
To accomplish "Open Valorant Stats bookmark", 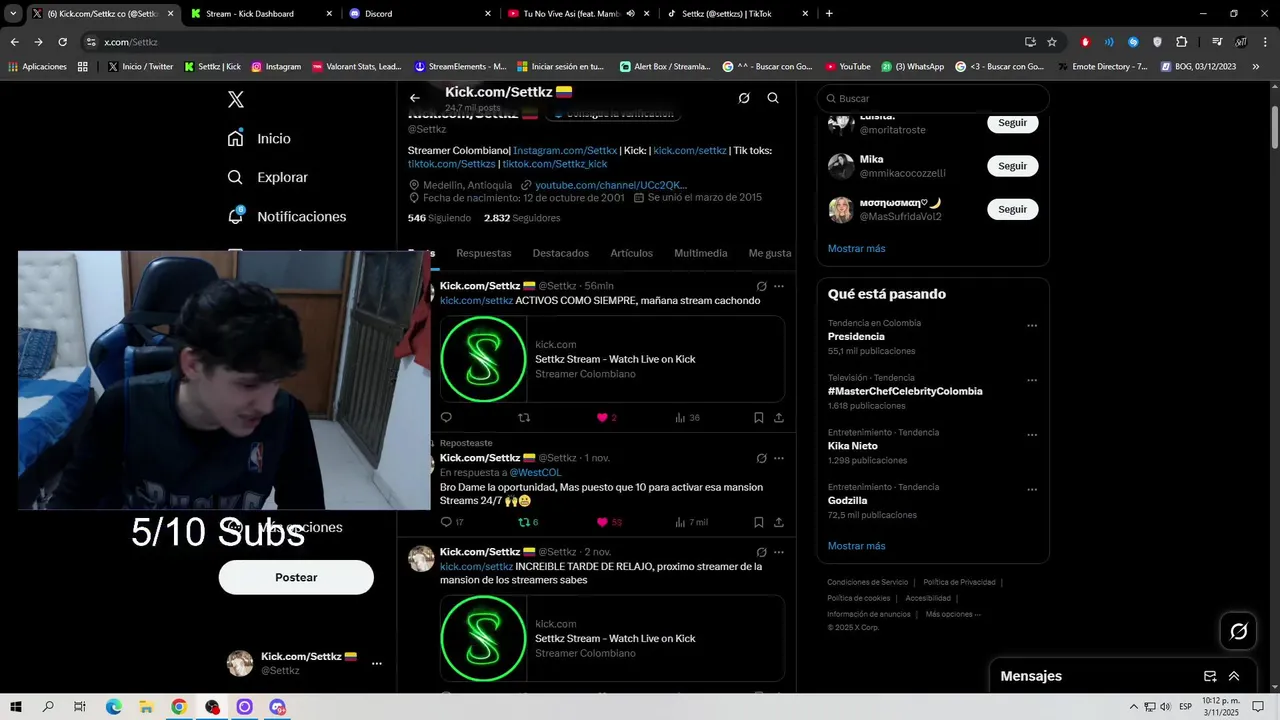I will (x=356, y=66).
